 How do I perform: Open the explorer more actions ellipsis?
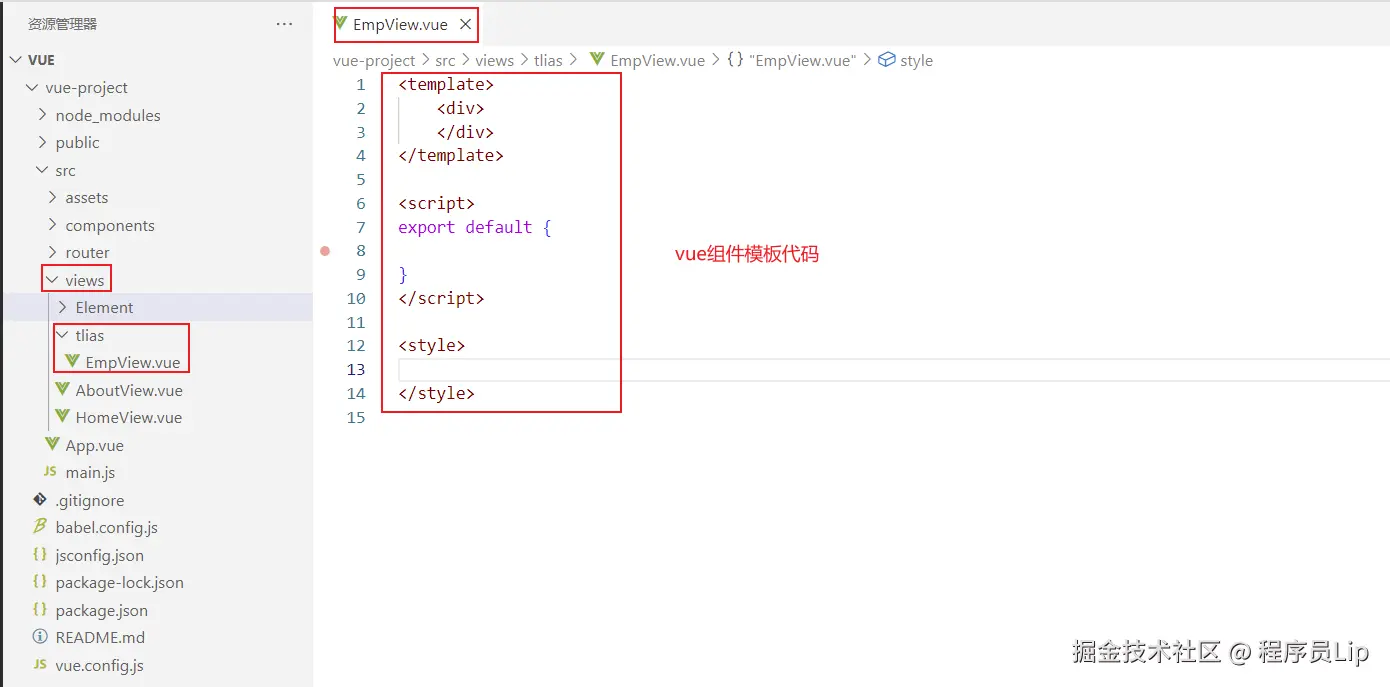pyautogui.click(x=285, y=24)
